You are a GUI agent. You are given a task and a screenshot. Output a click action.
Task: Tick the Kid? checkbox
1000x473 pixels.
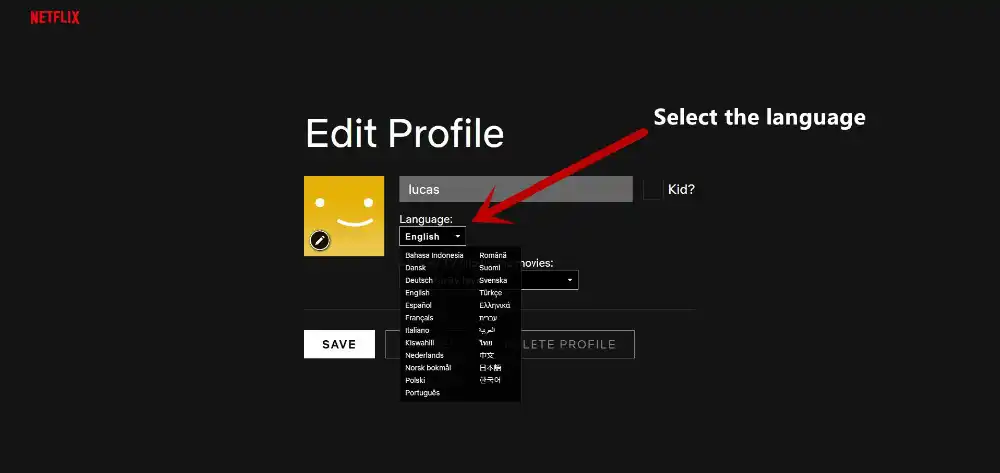(x=653, y=189)
